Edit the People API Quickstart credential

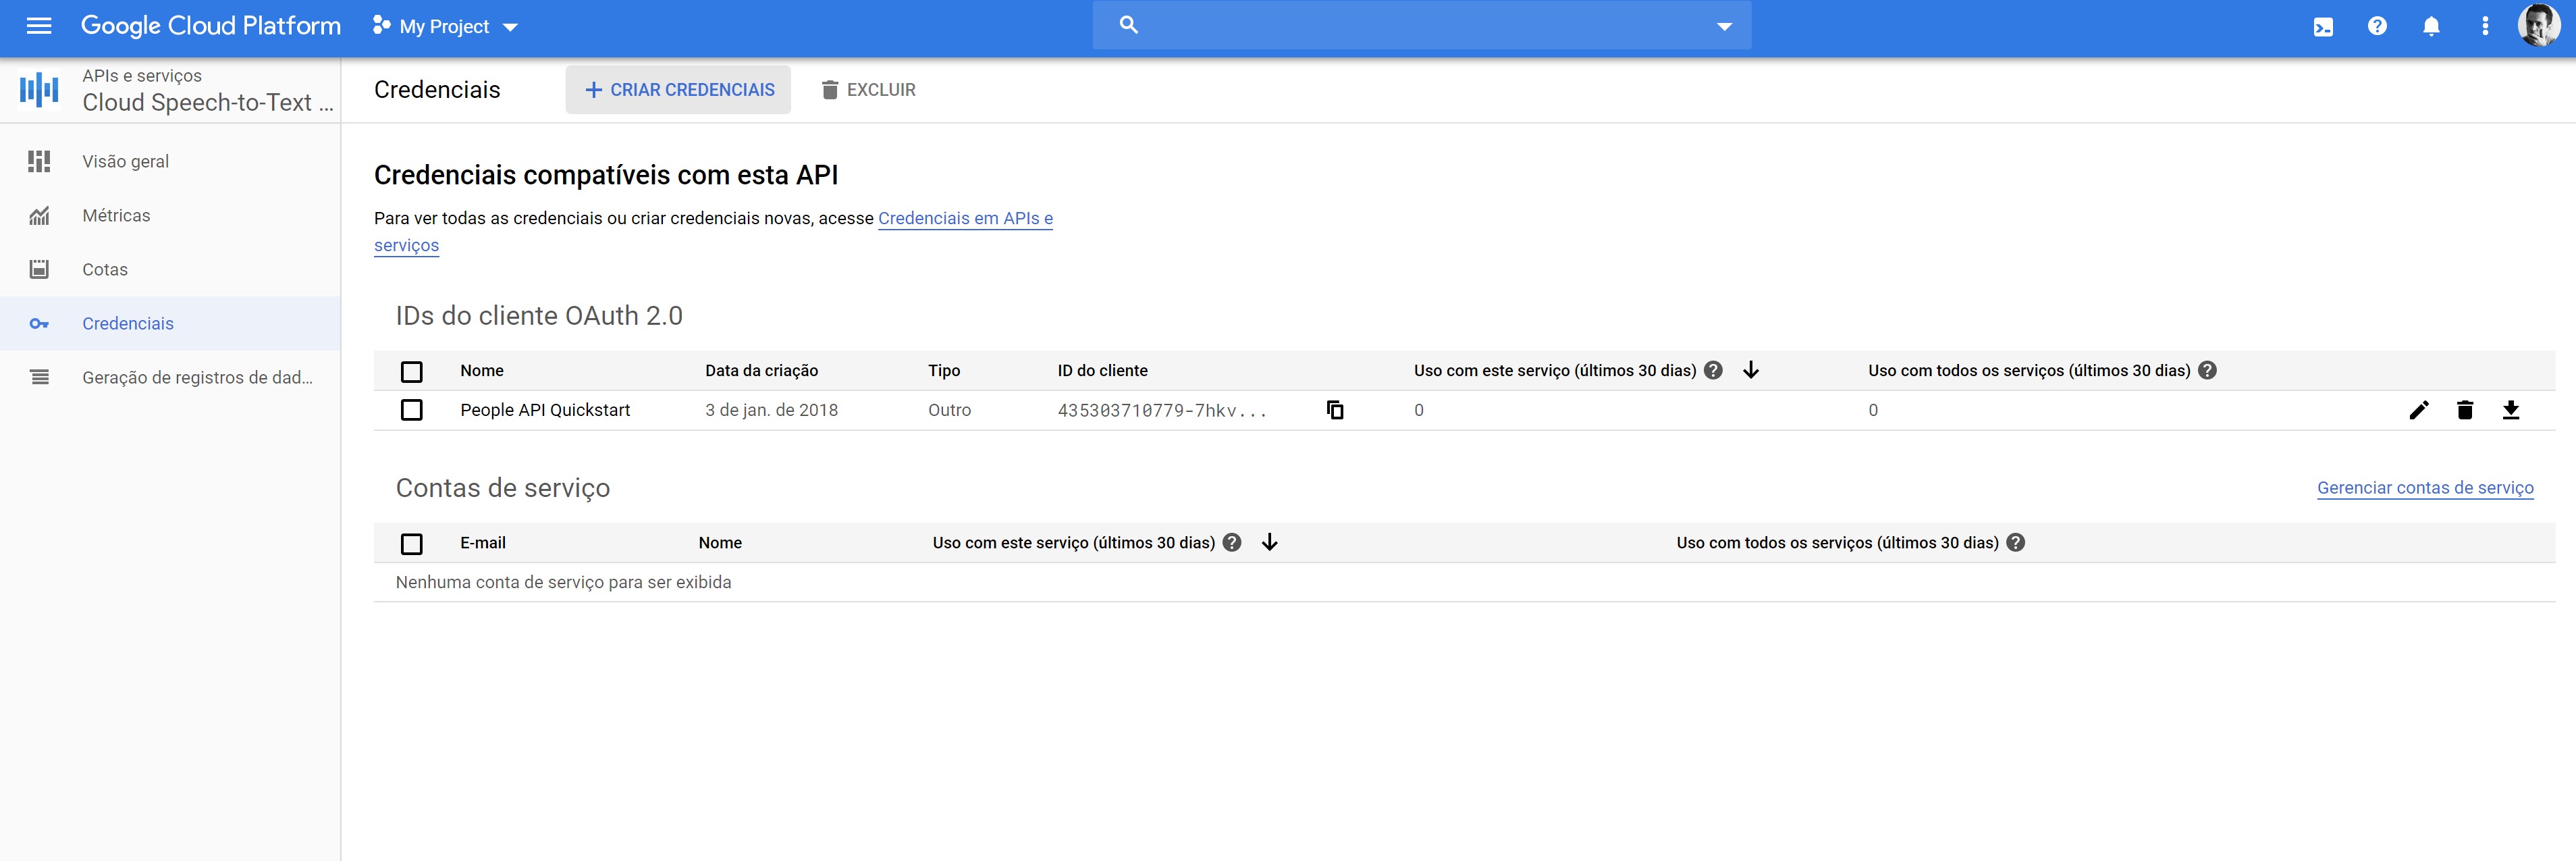pos(2418,410)
